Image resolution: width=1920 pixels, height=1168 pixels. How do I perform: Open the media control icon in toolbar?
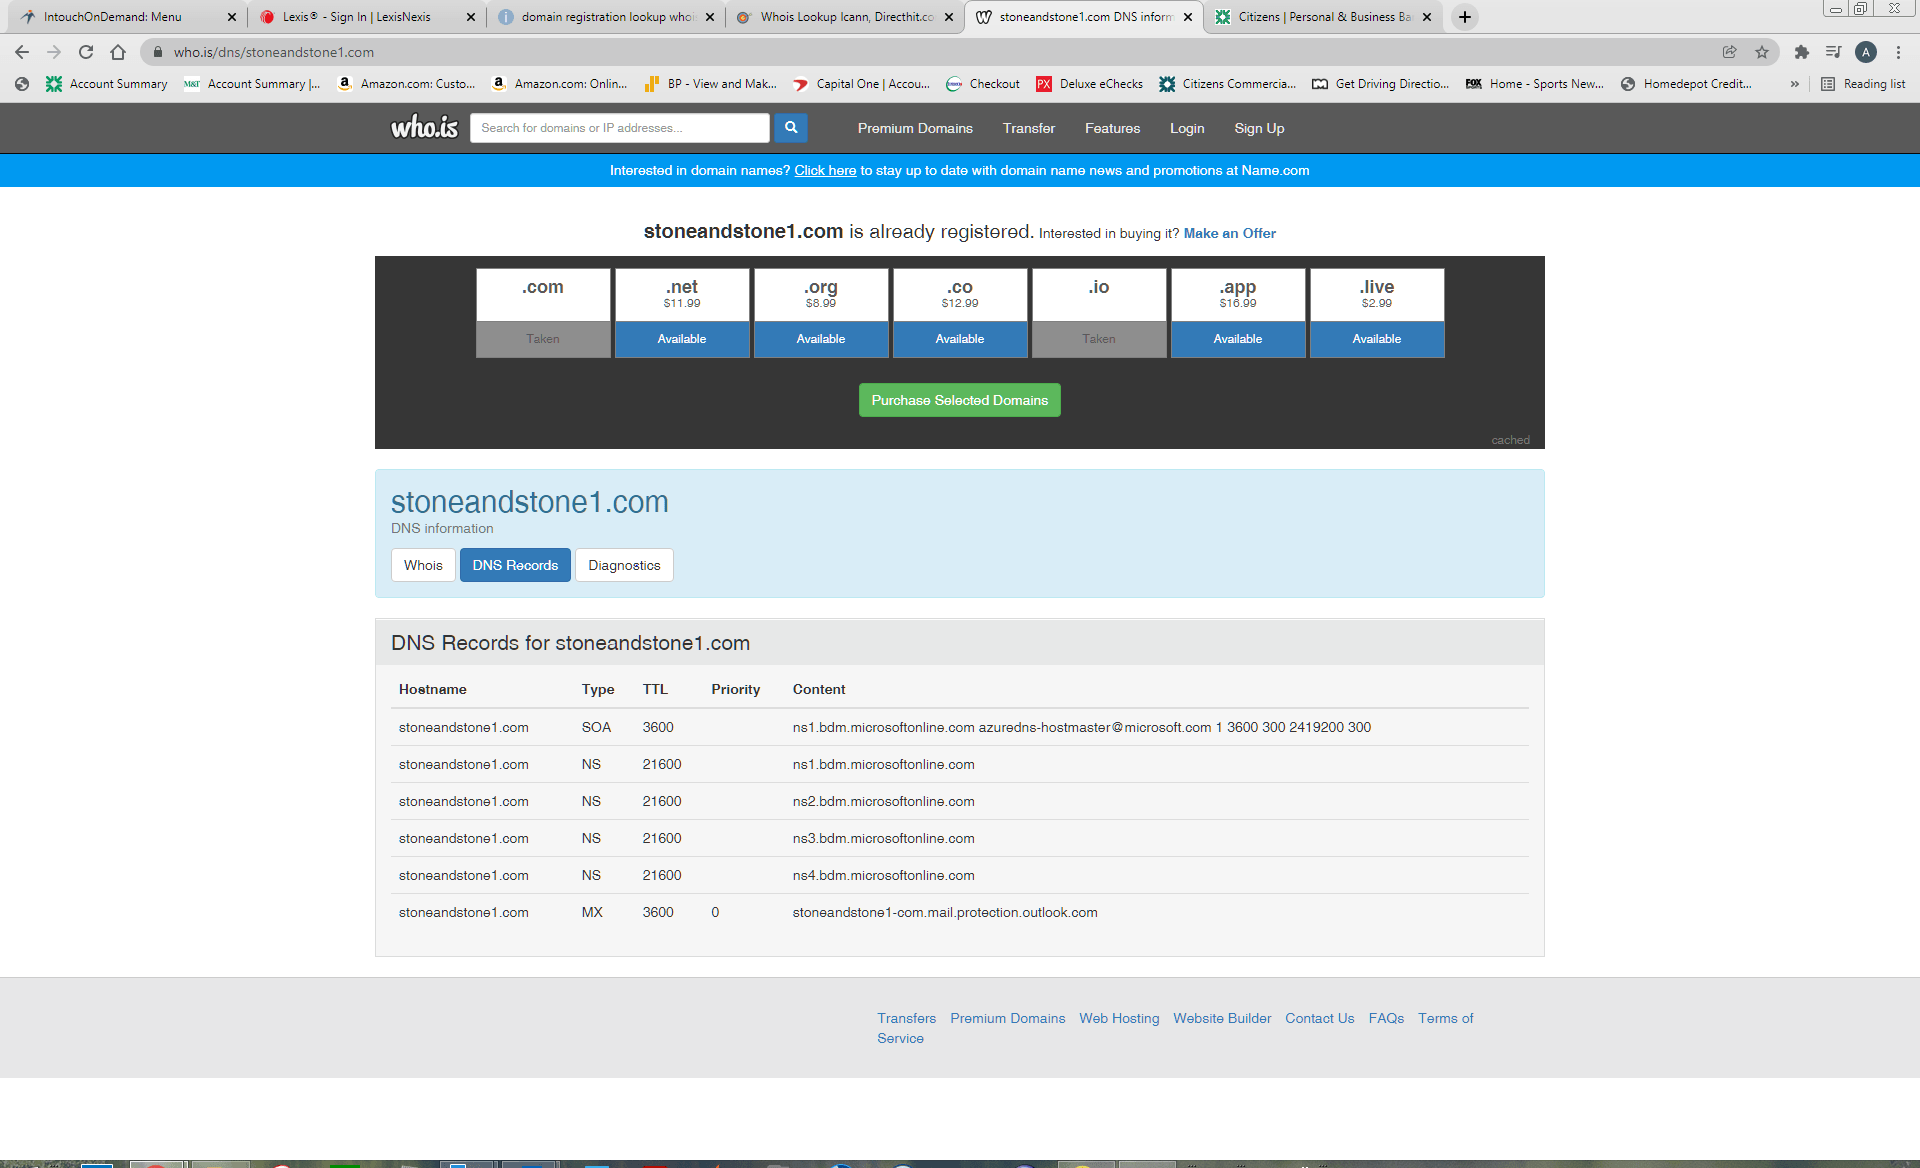(x=1834, y=52)
